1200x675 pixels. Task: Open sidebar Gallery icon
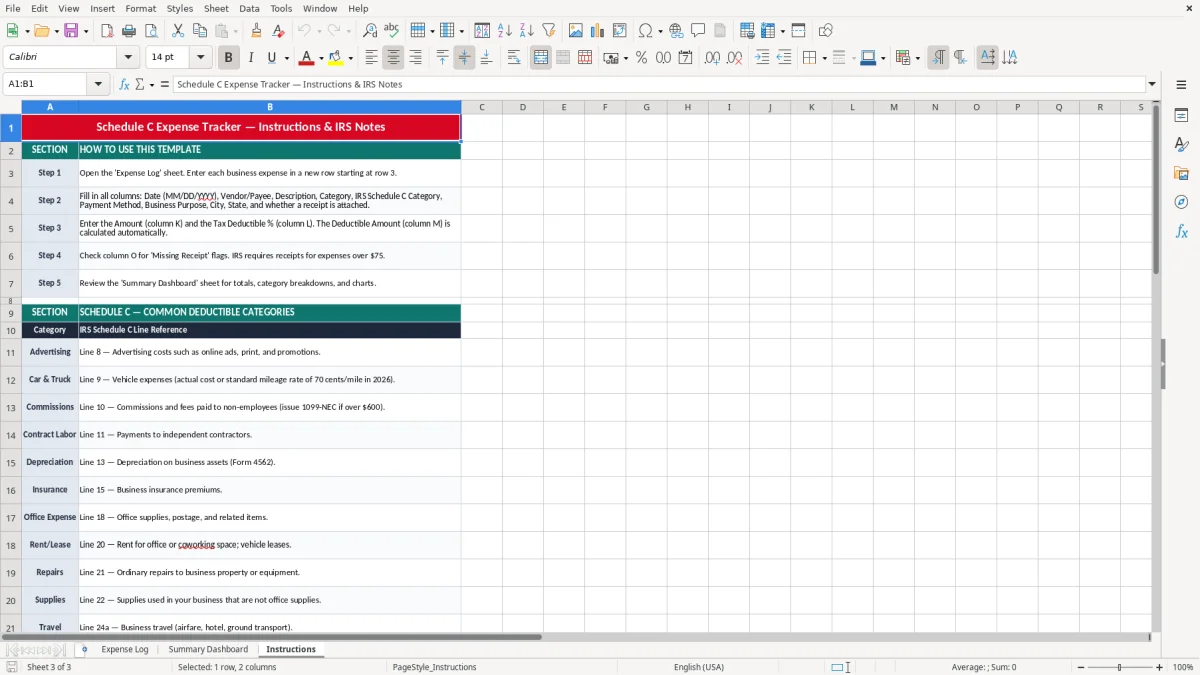click(1181, 173)
